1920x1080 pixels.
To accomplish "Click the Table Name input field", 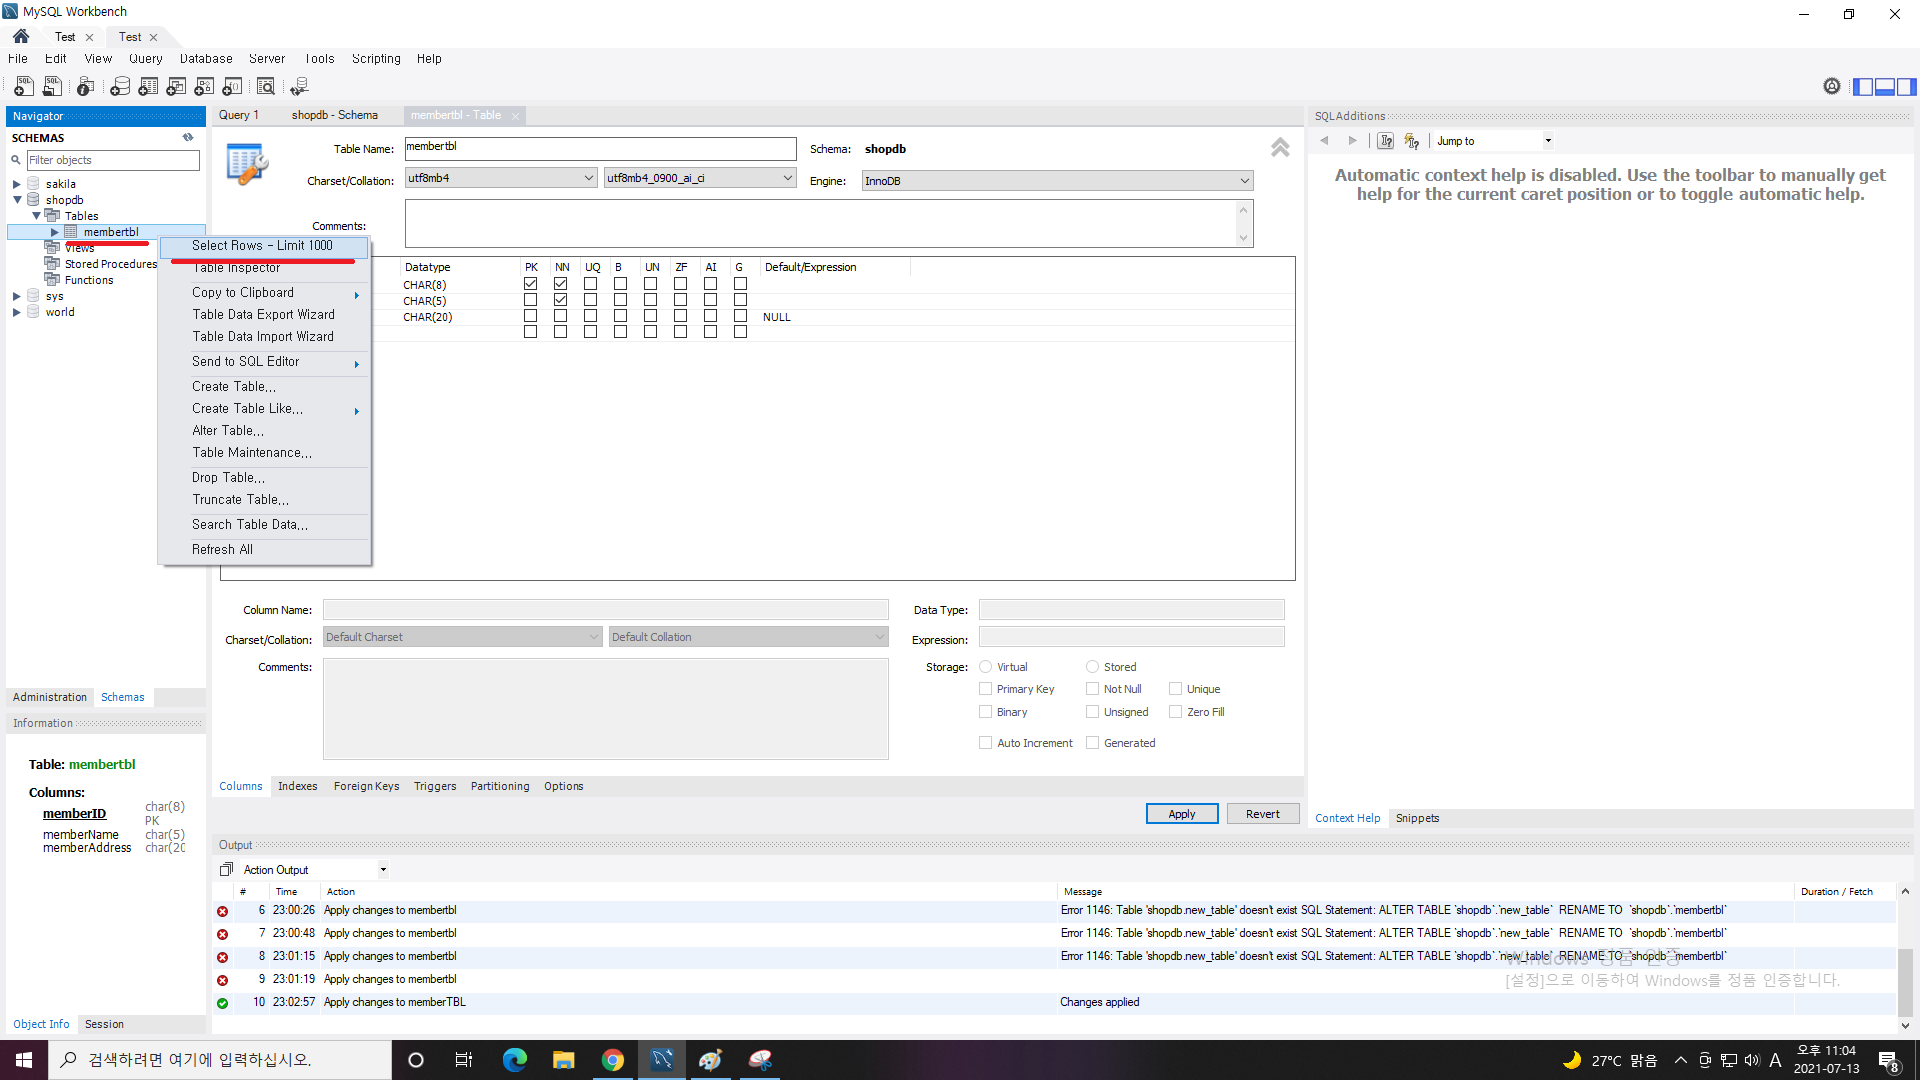I will (600, 148).
